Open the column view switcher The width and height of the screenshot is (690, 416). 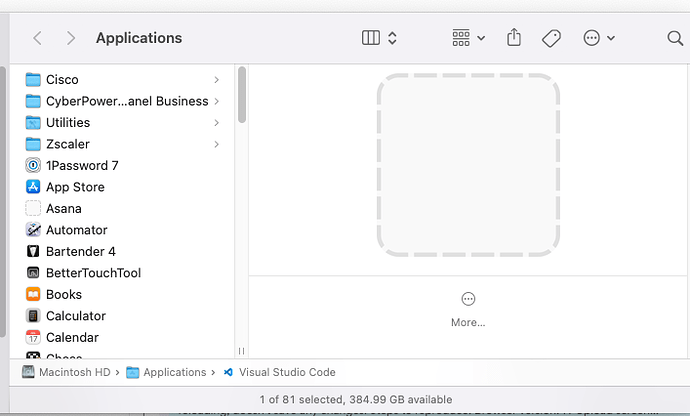pos(379,38)
